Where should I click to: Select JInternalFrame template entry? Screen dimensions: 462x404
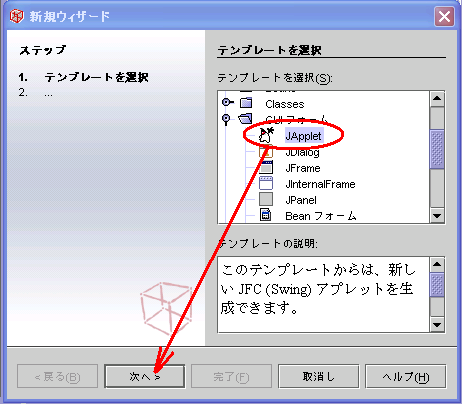(x=320, y=184)
